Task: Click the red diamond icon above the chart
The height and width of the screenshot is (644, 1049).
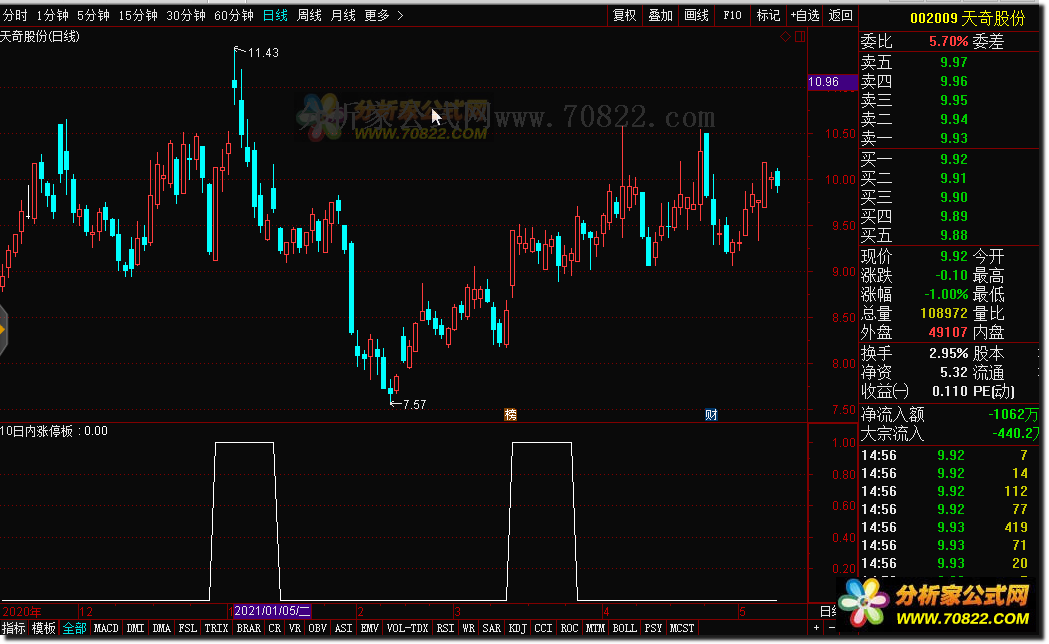Action: (x=785, y=37)
